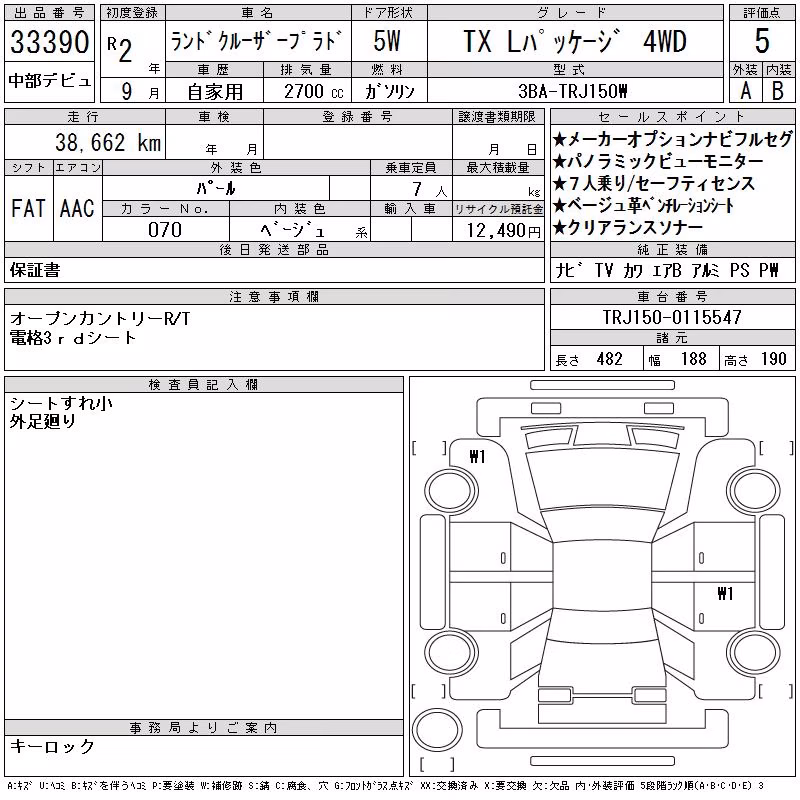The width and height of the screenshot is (800, 800).
Task: Click exterior color パール
Action: 216,189
